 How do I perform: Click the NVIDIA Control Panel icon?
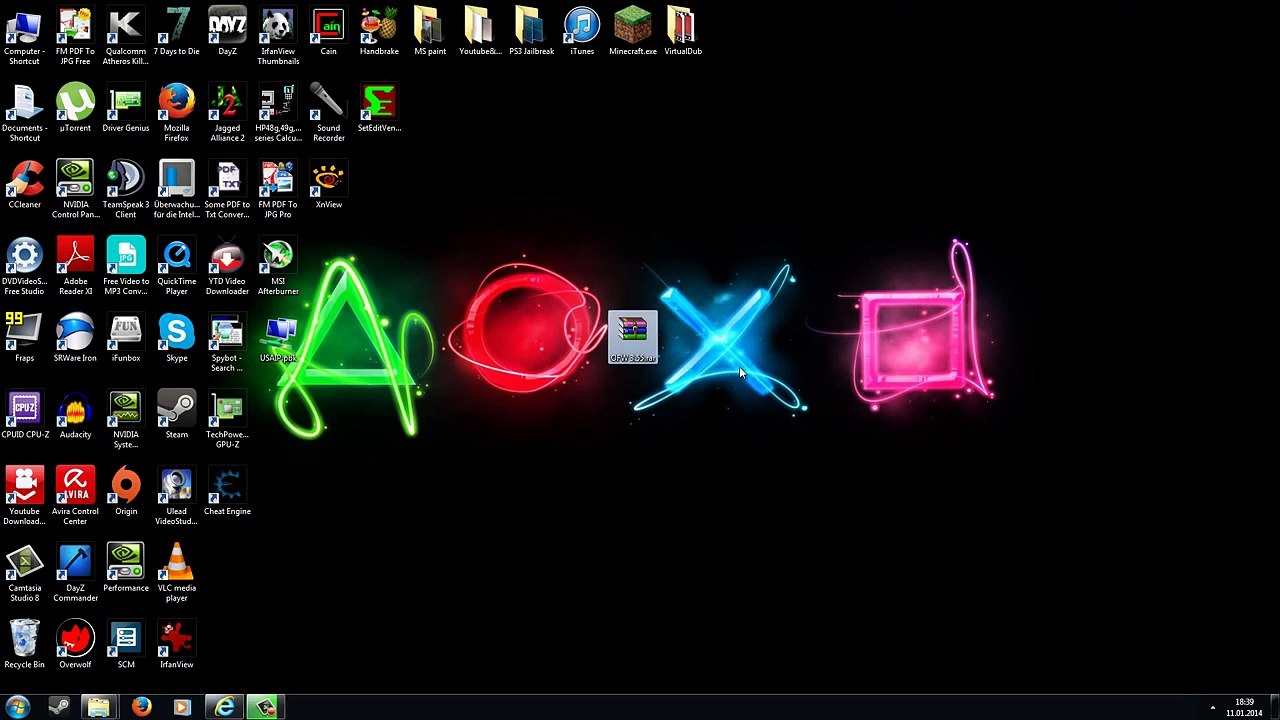(x=75, y=190)
